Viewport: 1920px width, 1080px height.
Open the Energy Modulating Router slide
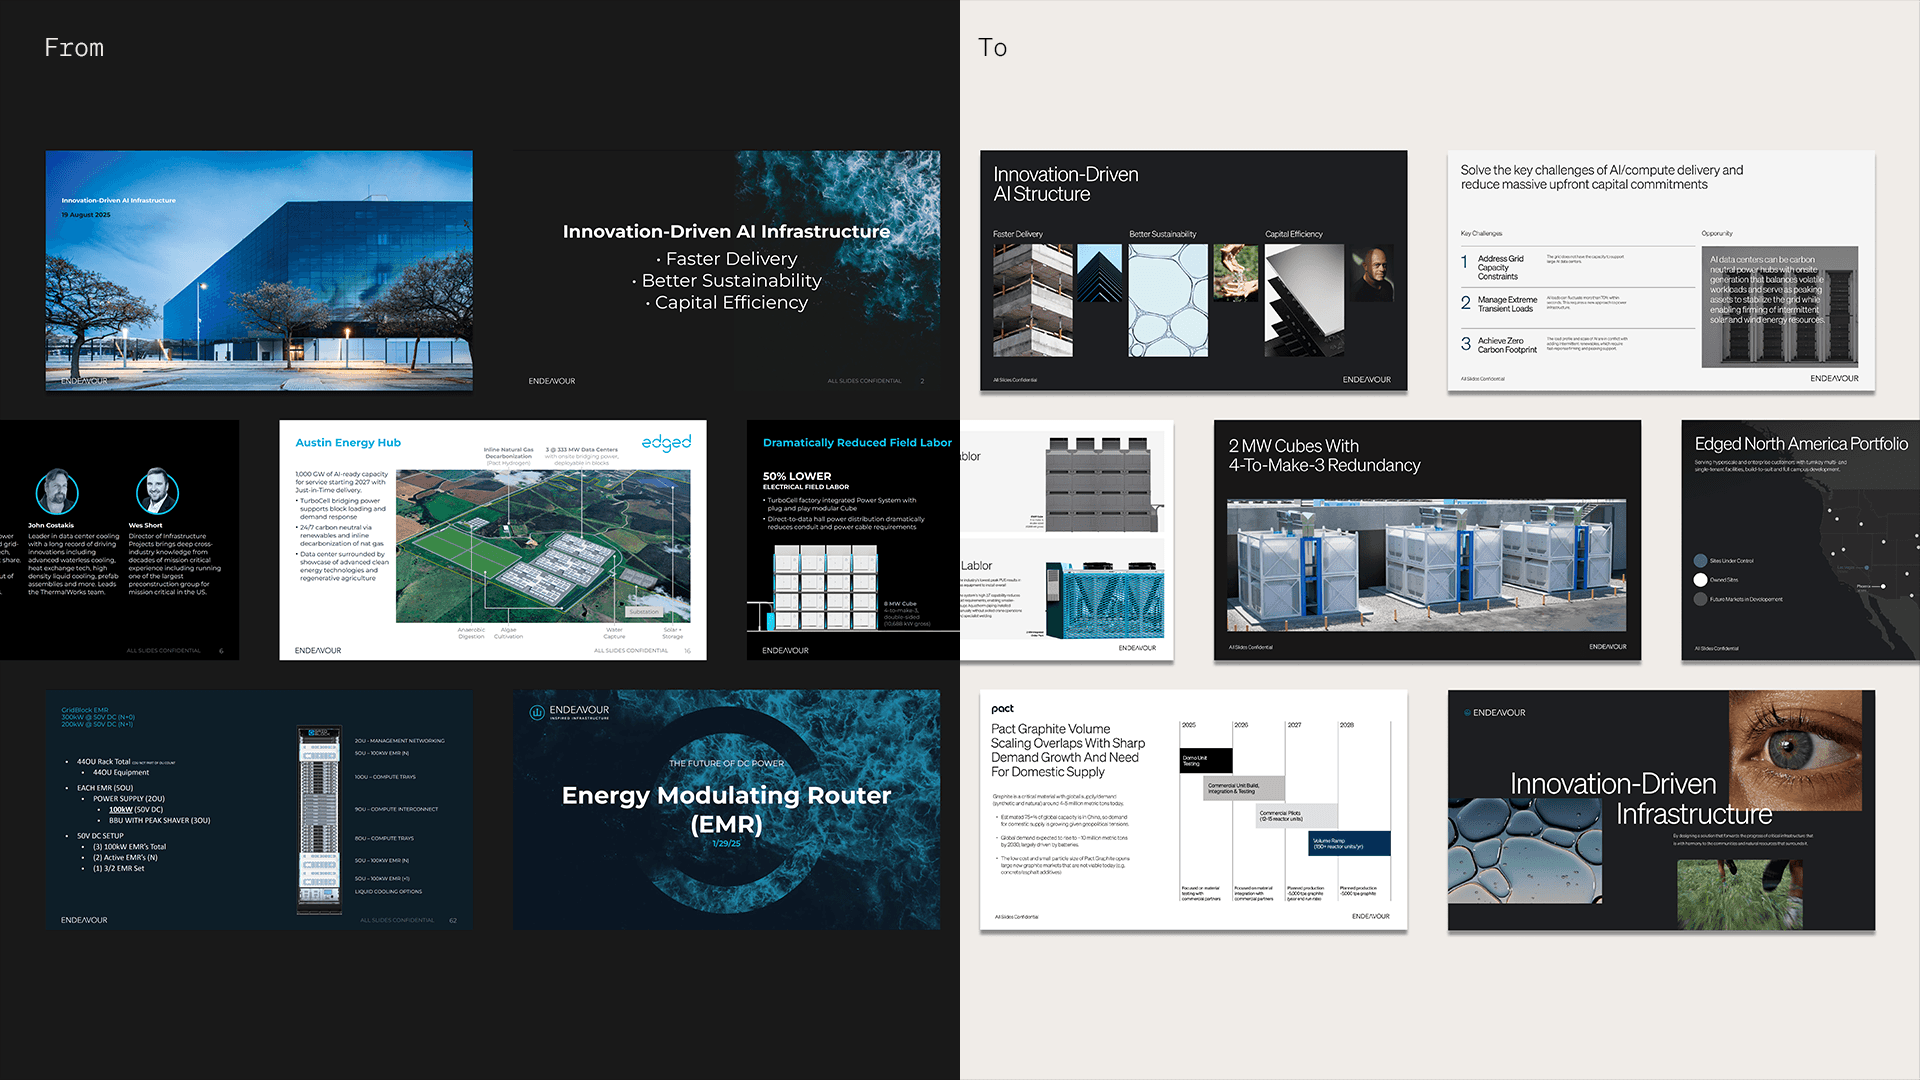[726, 809]
